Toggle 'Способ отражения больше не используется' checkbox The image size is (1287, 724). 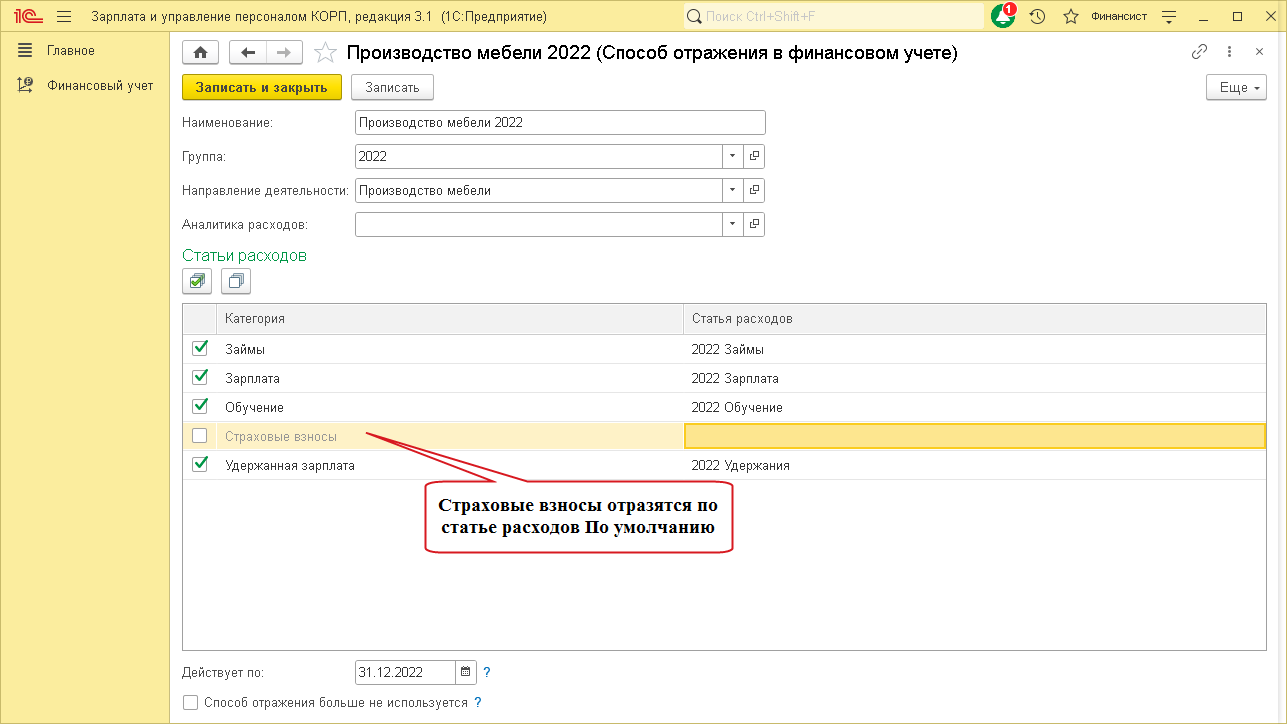click(191, 703)
